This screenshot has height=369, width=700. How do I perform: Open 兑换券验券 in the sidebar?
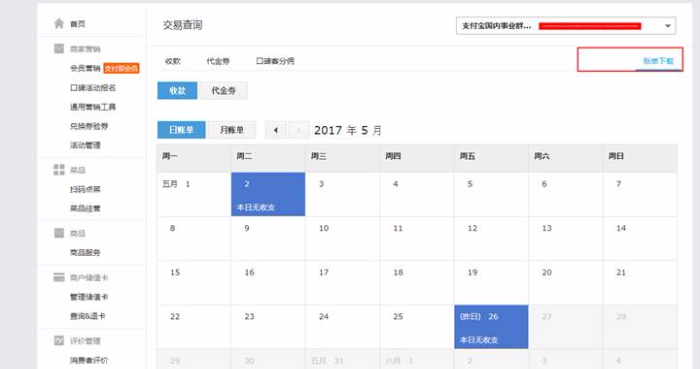tap(89, 126)
